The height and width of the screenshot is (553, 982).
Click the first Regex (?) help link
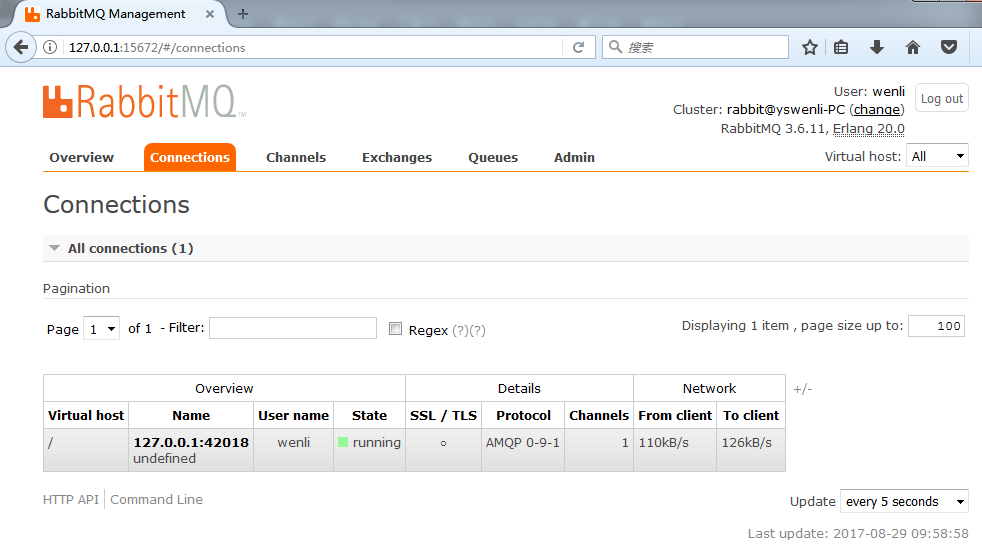(x=460, y=330)
